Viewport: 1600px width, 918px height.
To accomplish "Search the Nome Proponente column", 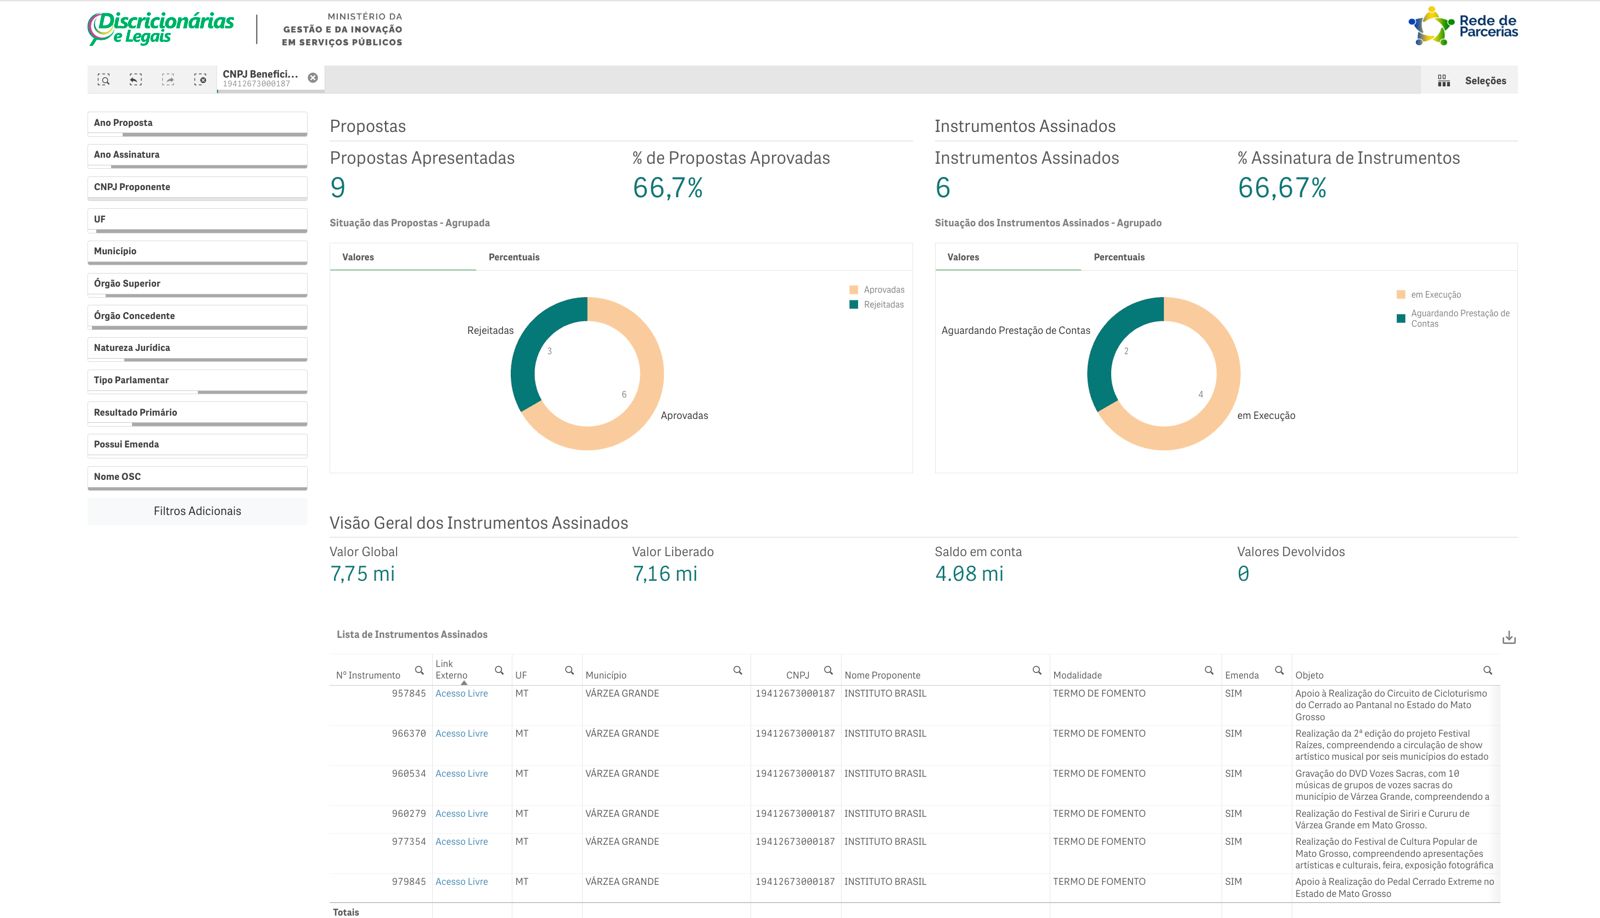I will pyautogui.click(x=1037, y=671).
